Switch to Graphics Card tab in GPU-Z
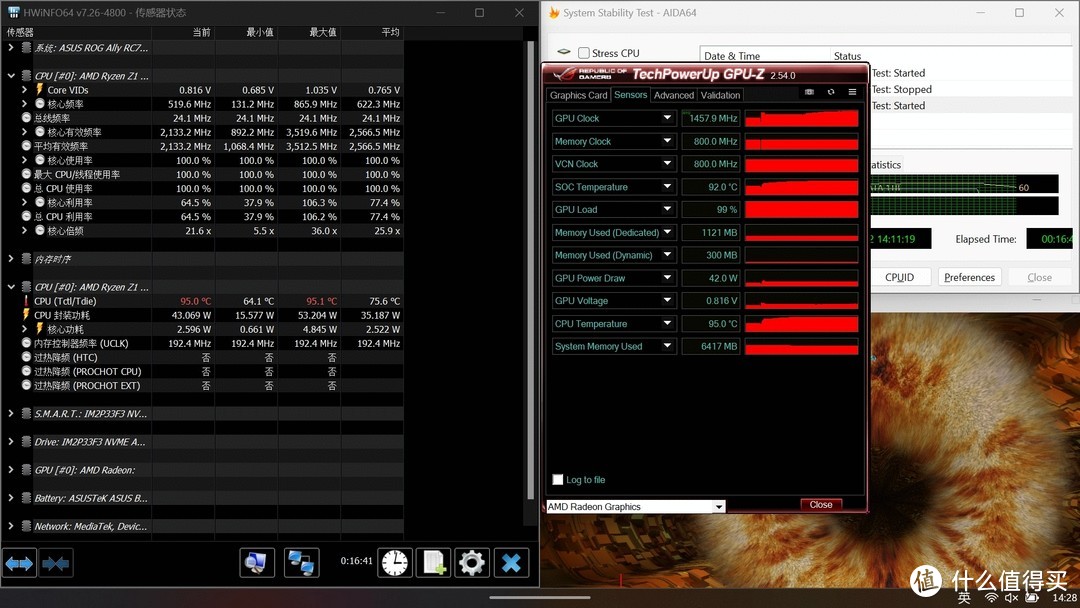Screen dimensions: 1080x608 (x=579, y=95)
